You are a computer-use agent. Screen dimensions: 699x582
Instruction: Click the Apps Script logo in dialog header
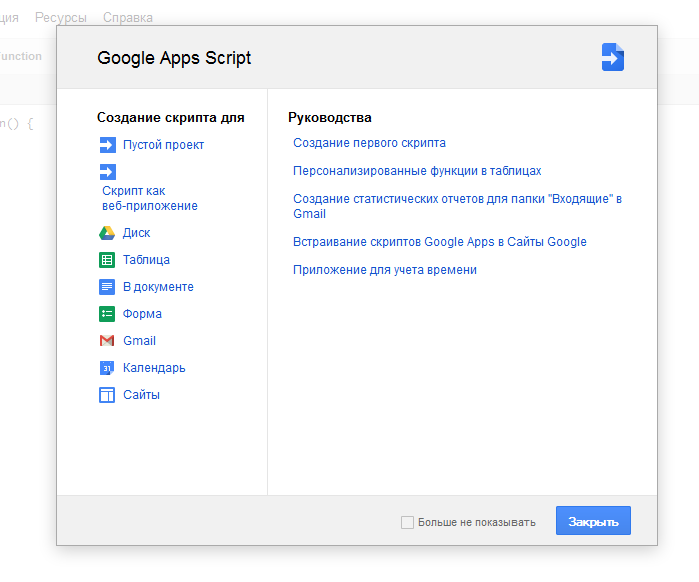(x=613, y=57)
